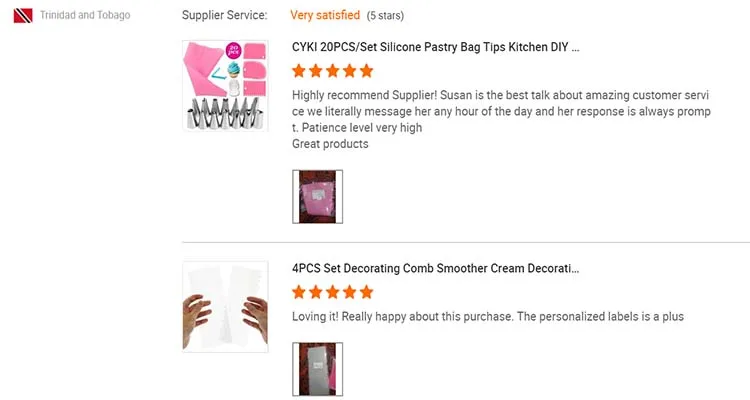Open the Decorating Comb product image with hands
Viewport: 750px width, 400px height.
tap(225, 306)
